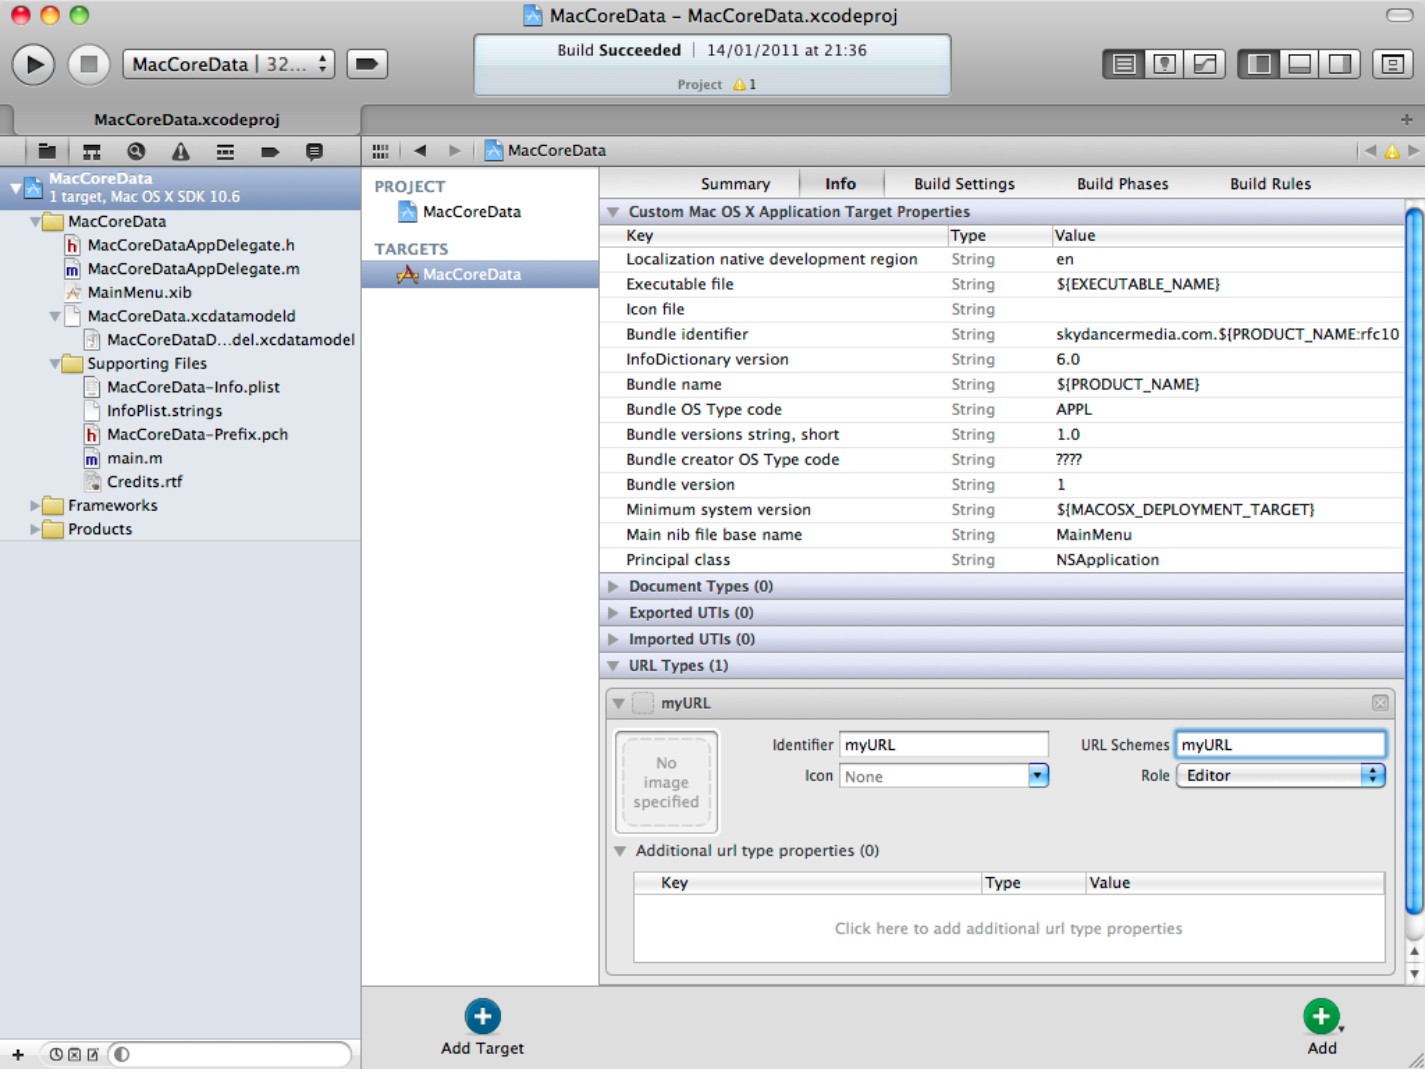This screenshot has height=1069, width=1425.
Task: Open the Build Rules tab
Action: click(x=1270, y=184)
